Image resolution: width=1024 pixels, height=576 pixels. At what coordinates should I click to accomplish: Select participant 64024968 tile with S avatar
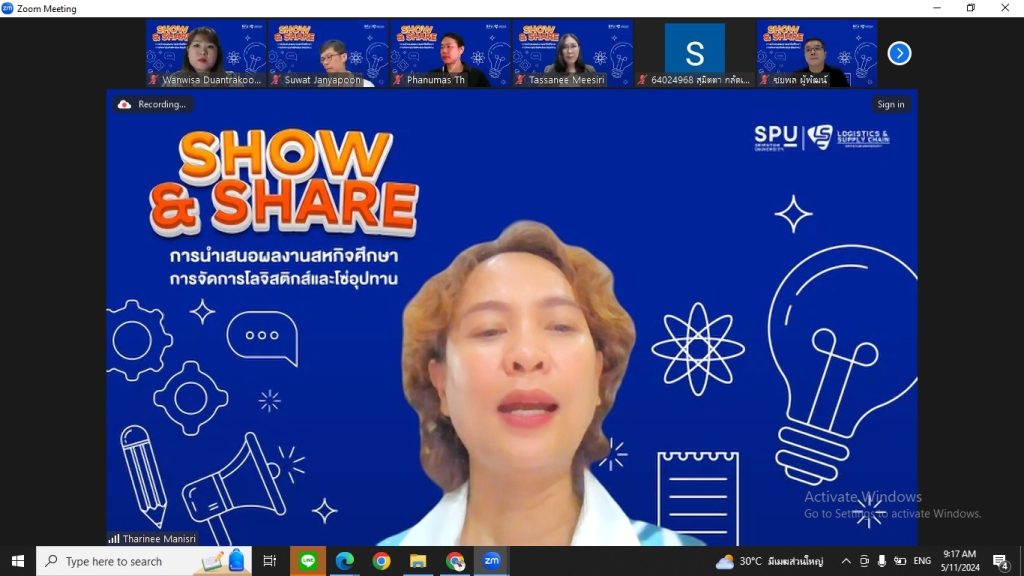tap(695, 54)
